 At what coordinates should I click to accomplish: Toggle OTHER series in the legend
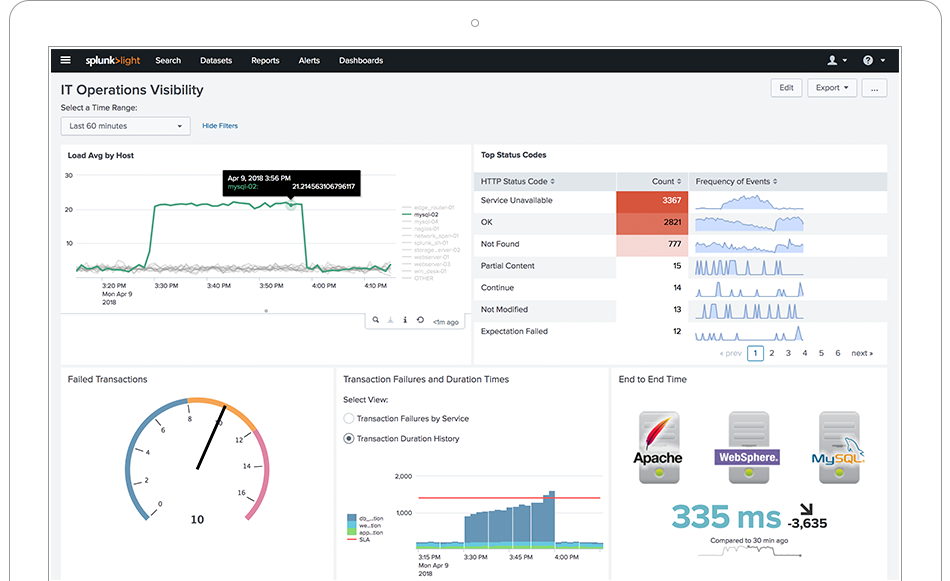(417, 278)
